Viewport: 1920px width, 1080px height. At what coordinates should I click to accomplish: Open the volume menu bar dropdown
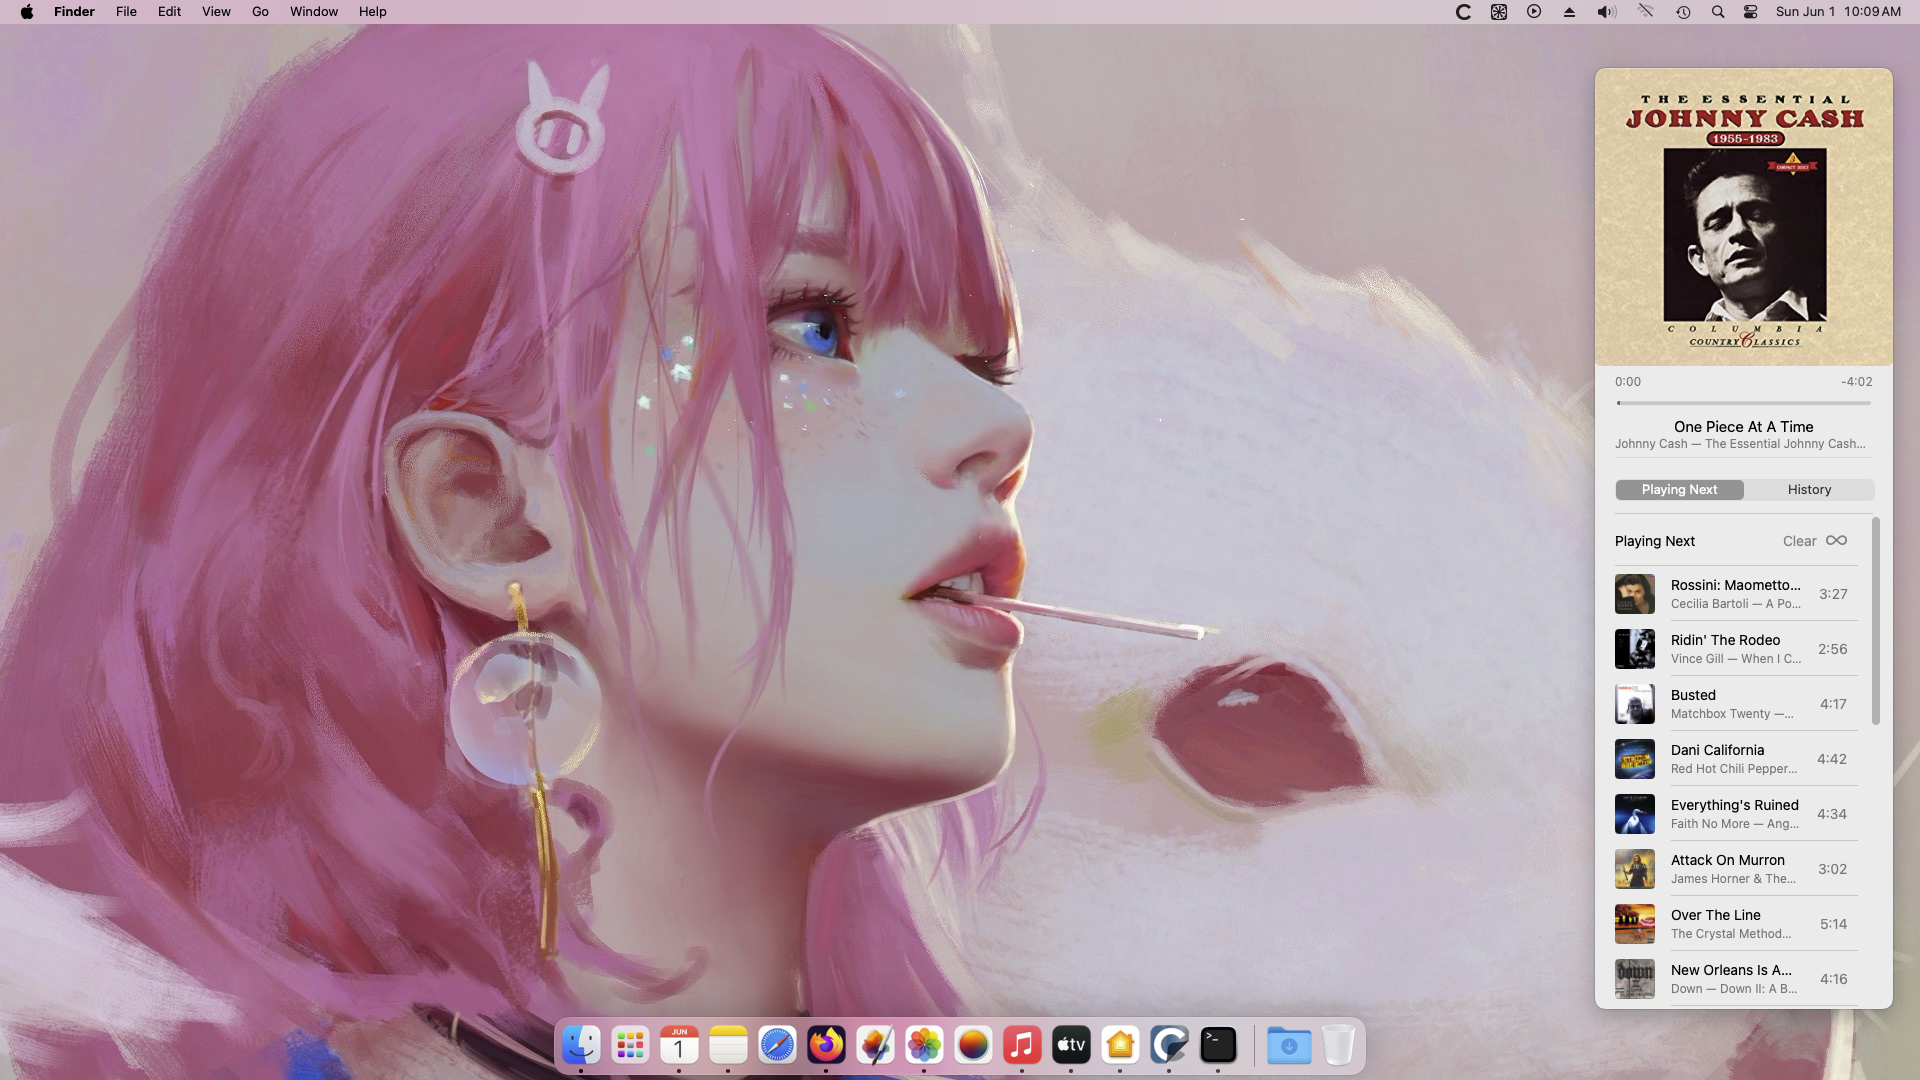[1606, 12]
